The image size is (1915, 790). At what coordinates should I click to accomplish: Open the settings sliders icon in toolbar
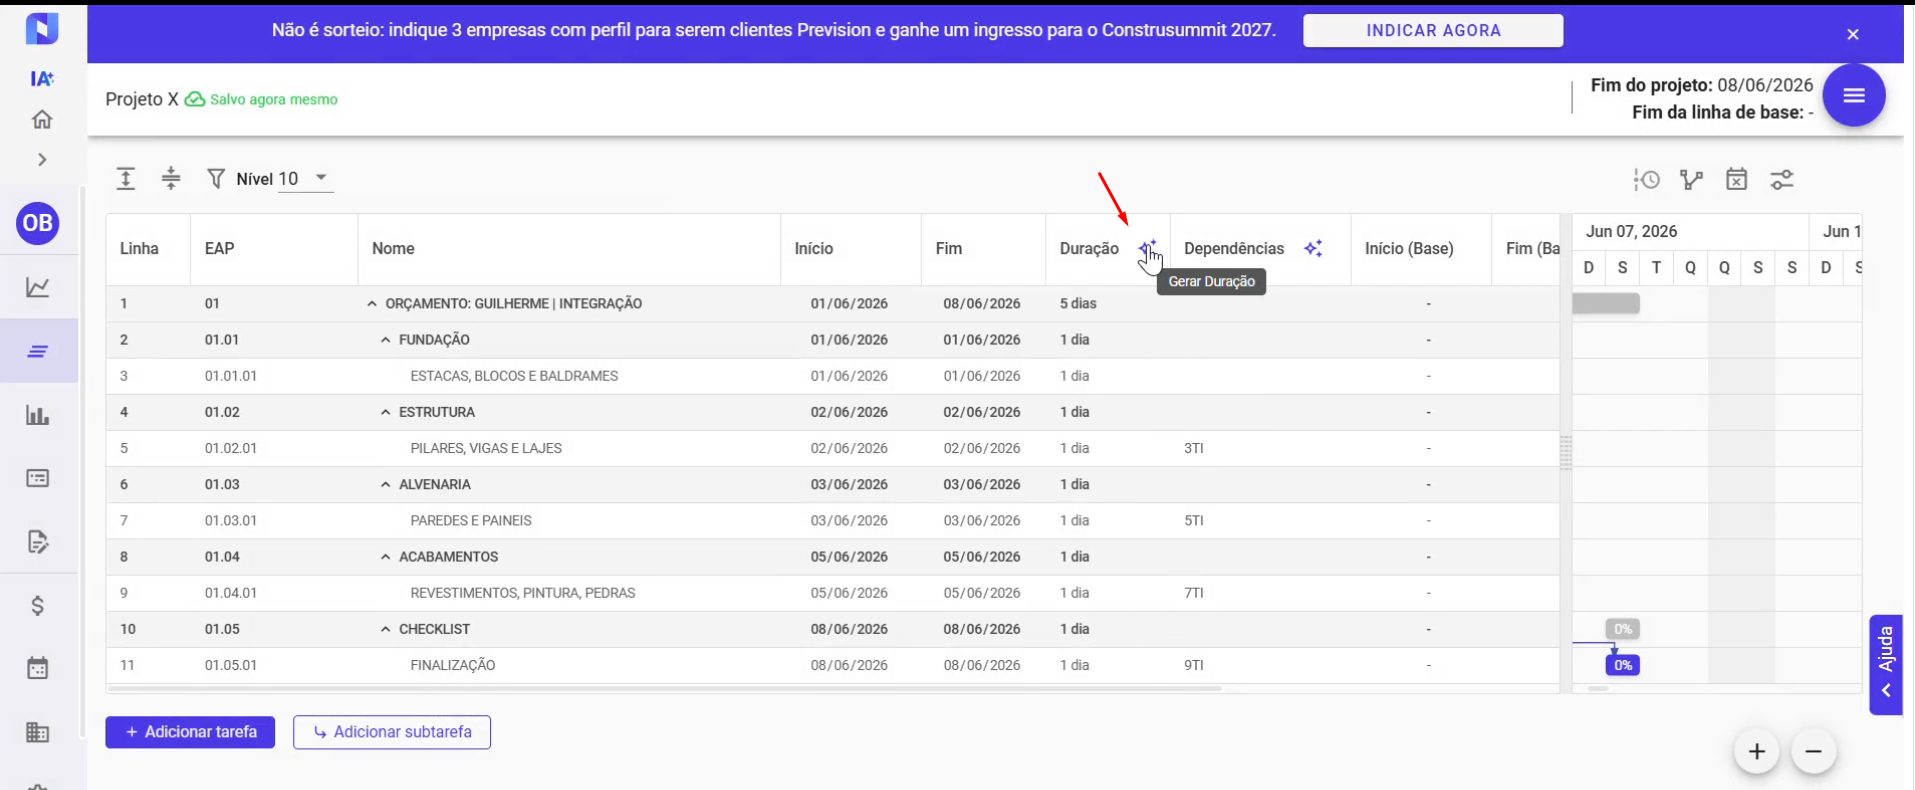[x=1782, y=180]
